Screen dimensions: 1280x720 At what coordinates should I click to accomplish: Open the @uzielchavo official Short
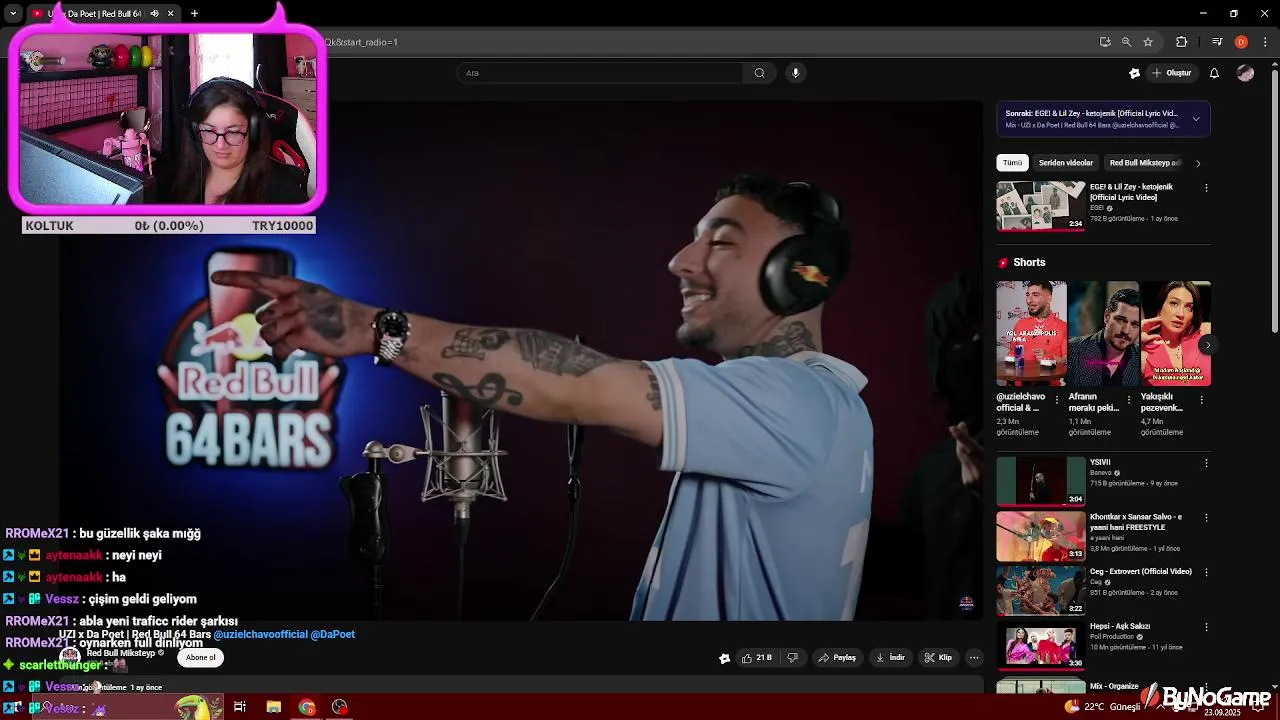click(x=1031, y=334)
